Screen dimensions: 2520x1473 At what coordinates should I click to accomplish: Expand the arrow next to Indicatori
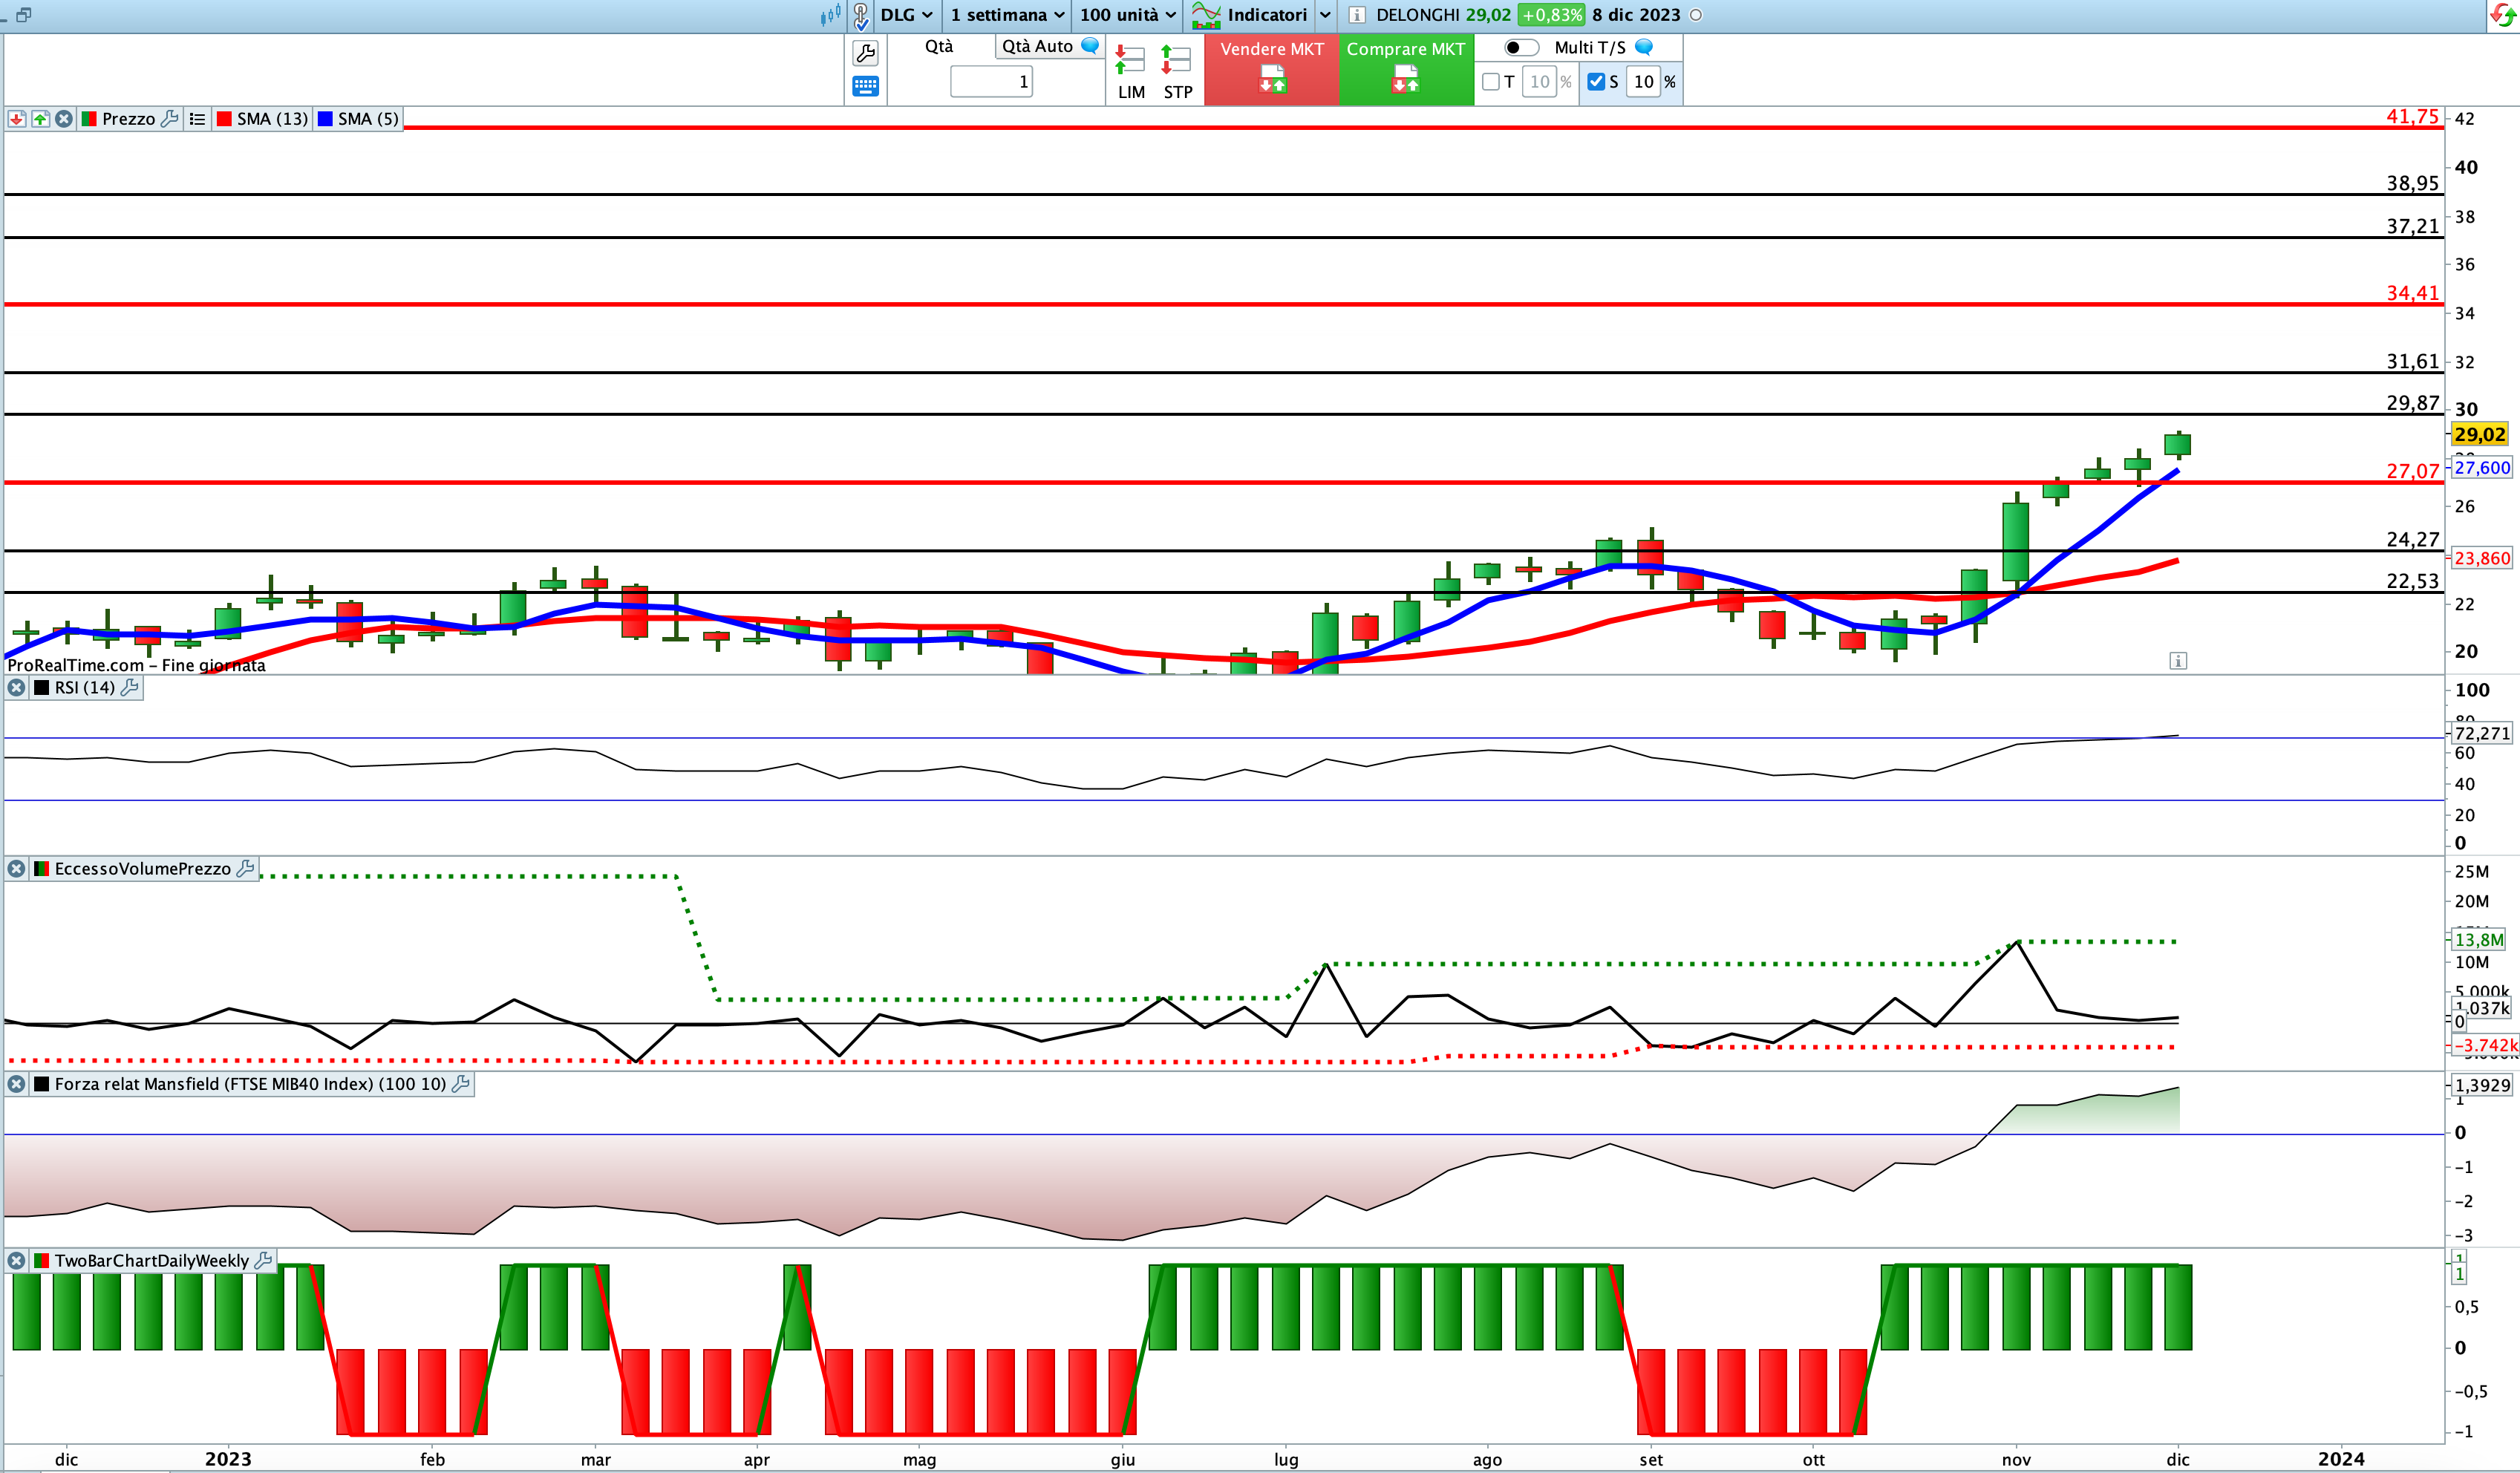[x=1325, y=15]
